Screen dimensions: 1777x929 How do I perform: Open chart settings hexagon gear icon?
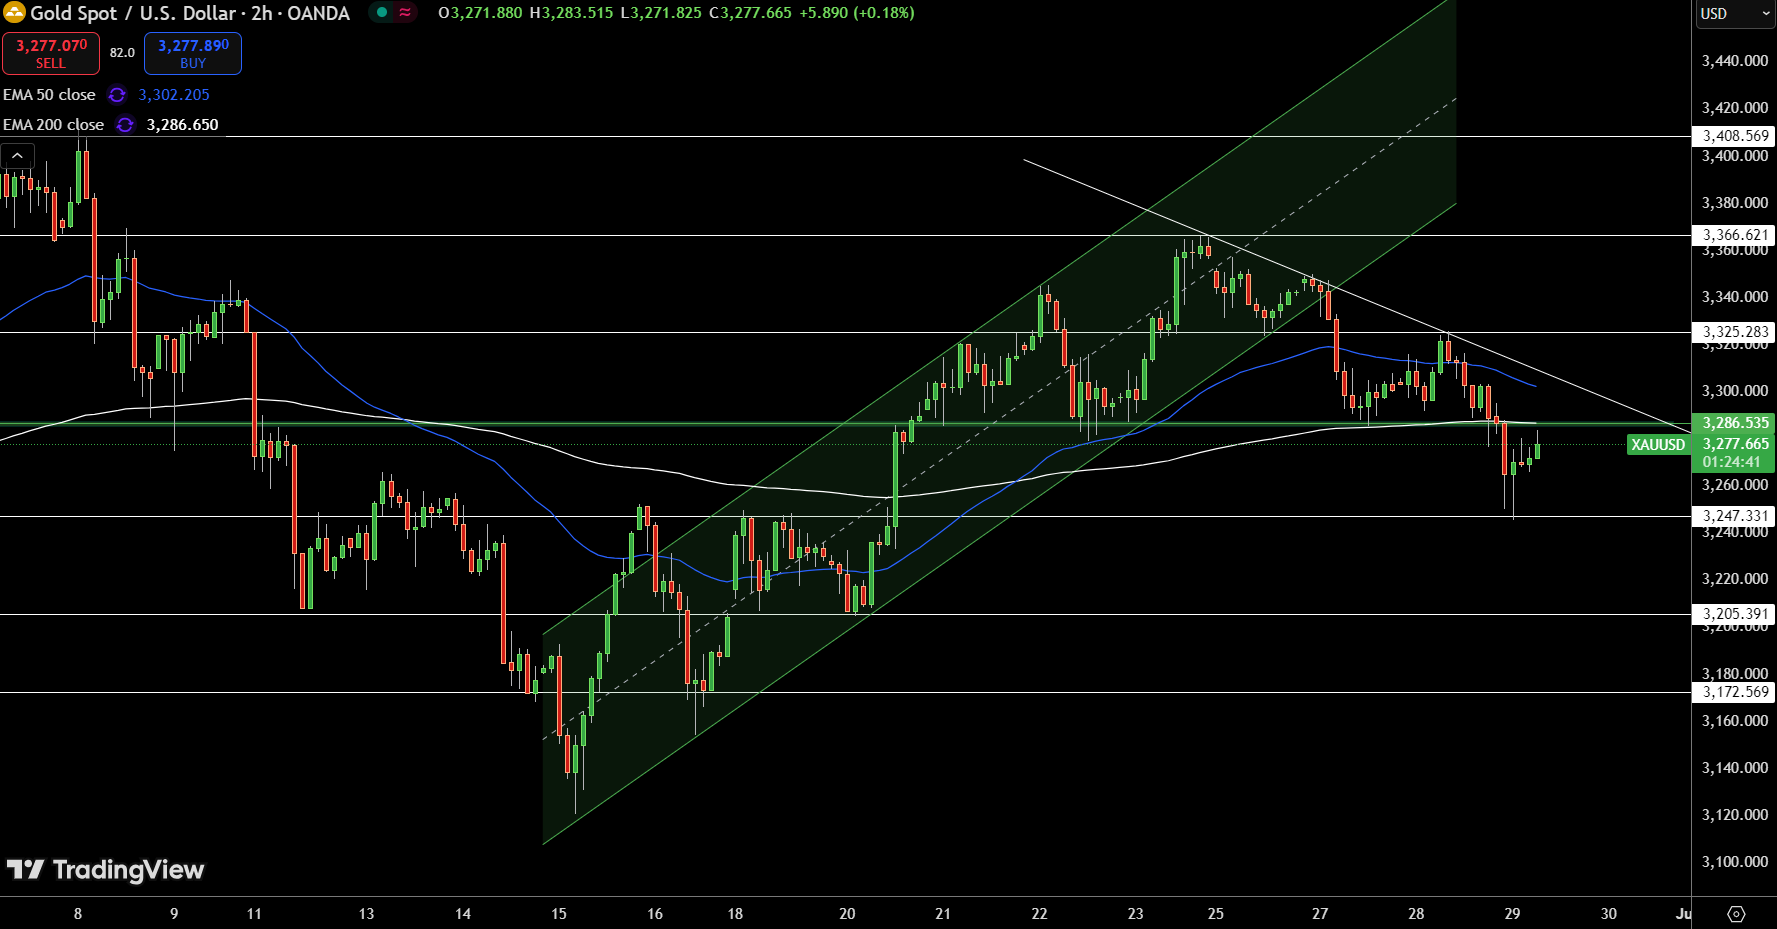(1736, 914)
